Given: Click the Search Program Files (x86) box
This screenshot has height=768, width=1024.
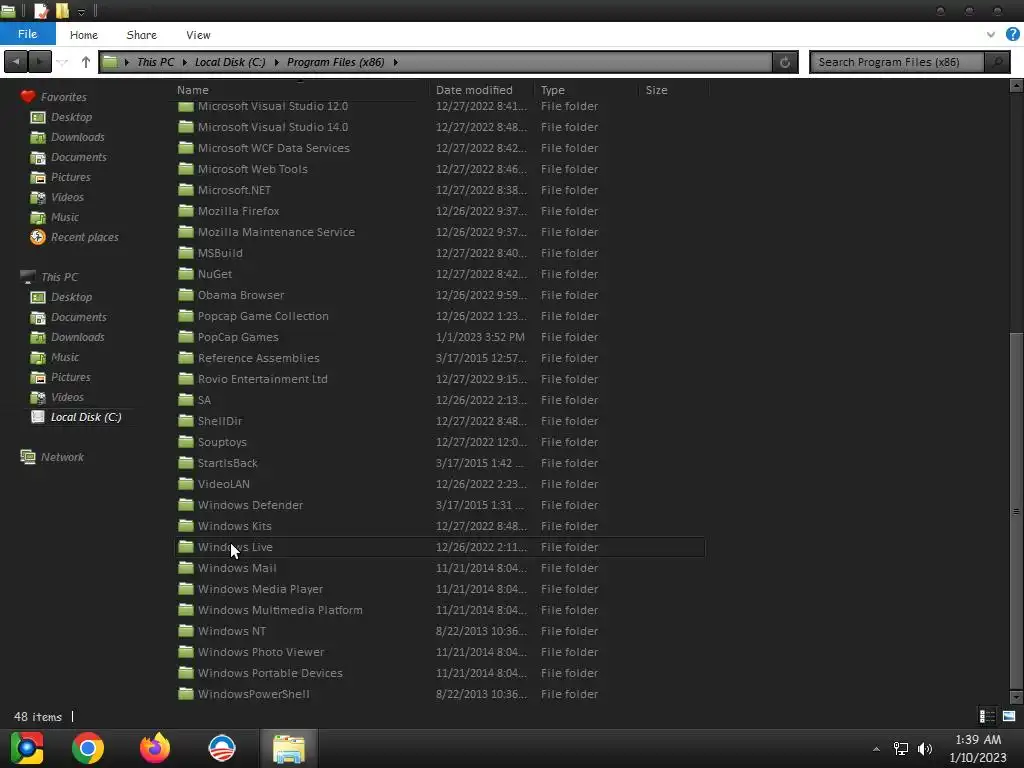Looking at the screenshot, I should click(897, 62).
